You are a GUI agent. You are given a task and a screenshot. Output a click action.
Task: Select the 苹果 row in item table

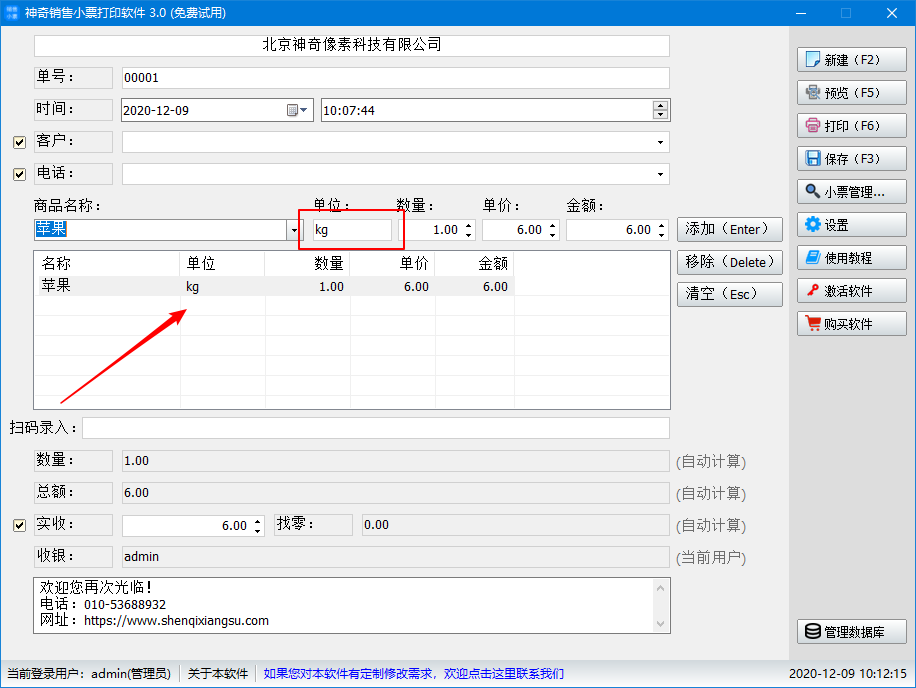276,286
